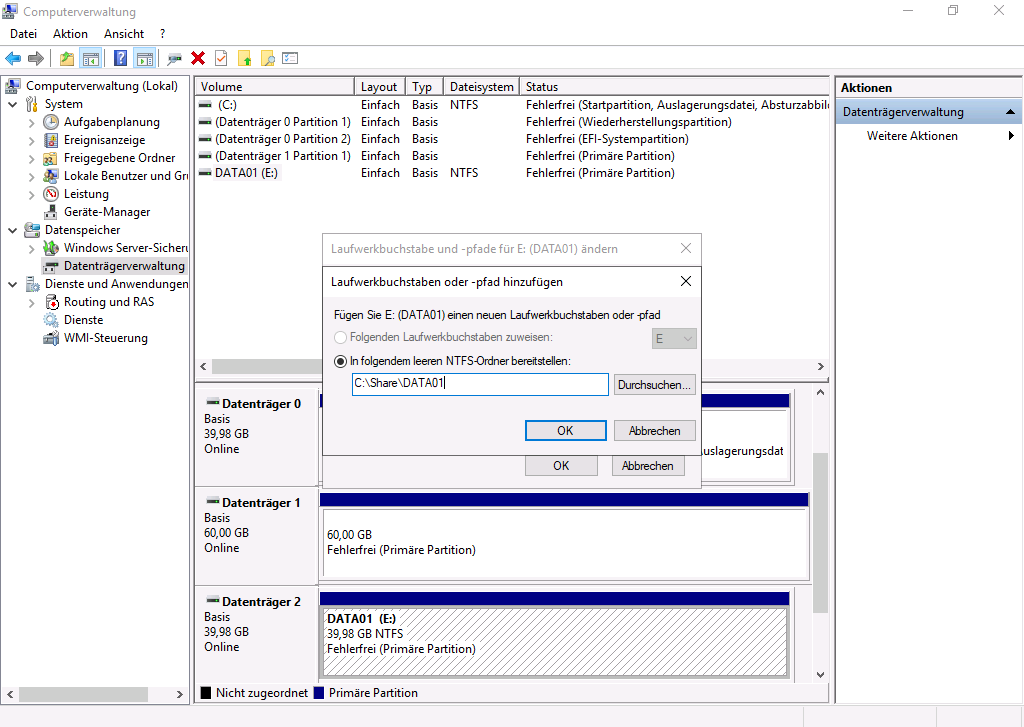Viewport: 1024px width, 727px height.
Task: Click the blue Back arrow in toolbar
Action: [x=13, y=58]
